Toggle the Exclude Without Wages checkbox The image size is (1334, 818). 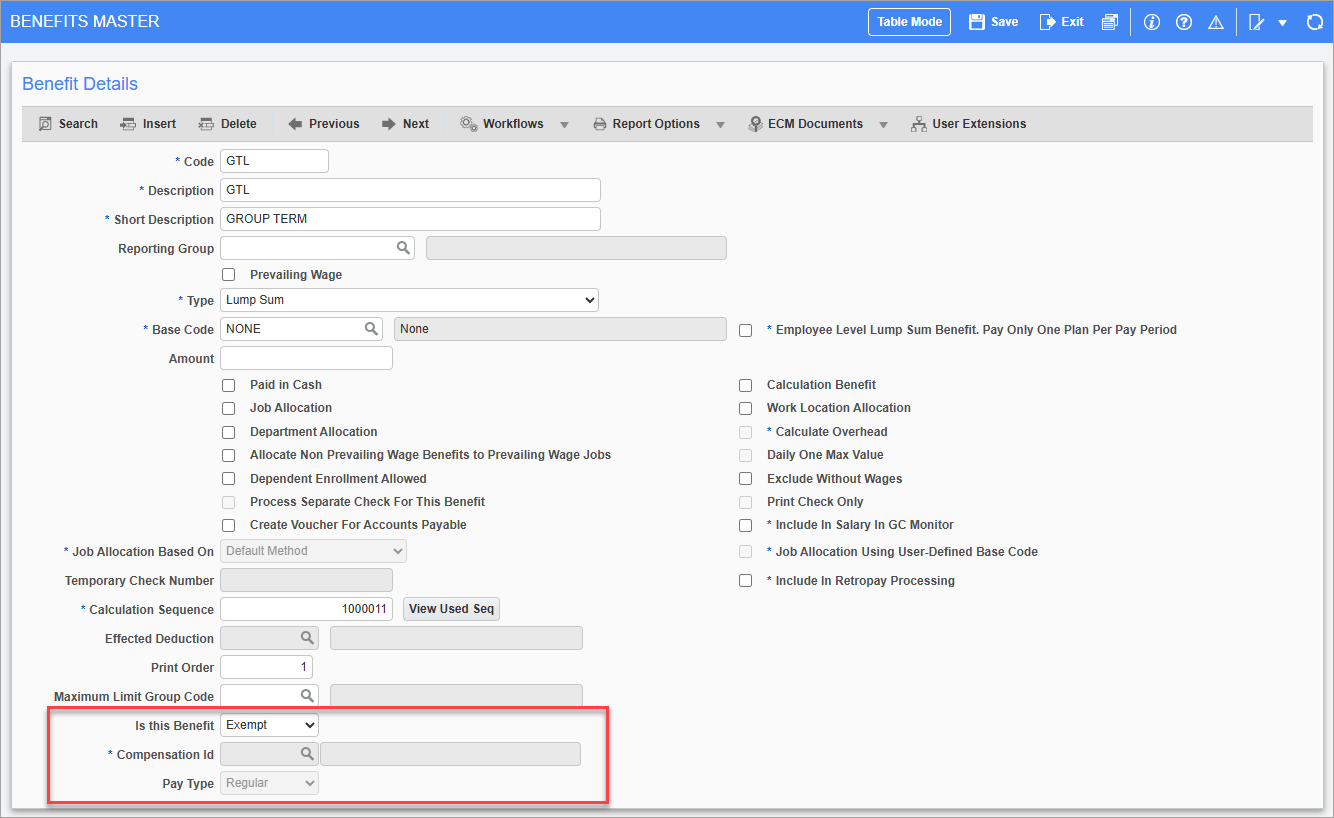point(745,479)
